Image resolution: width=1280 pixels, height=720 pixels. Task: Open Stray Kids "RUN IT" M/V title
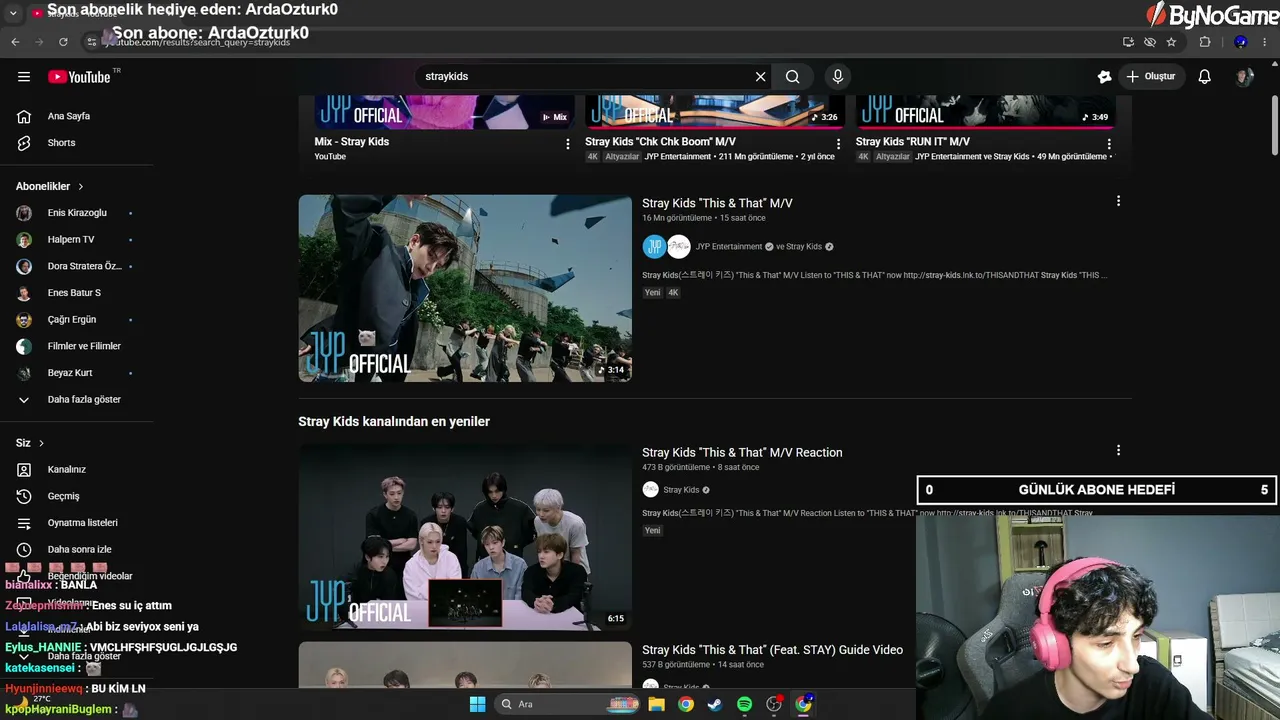tap(913, 142)
